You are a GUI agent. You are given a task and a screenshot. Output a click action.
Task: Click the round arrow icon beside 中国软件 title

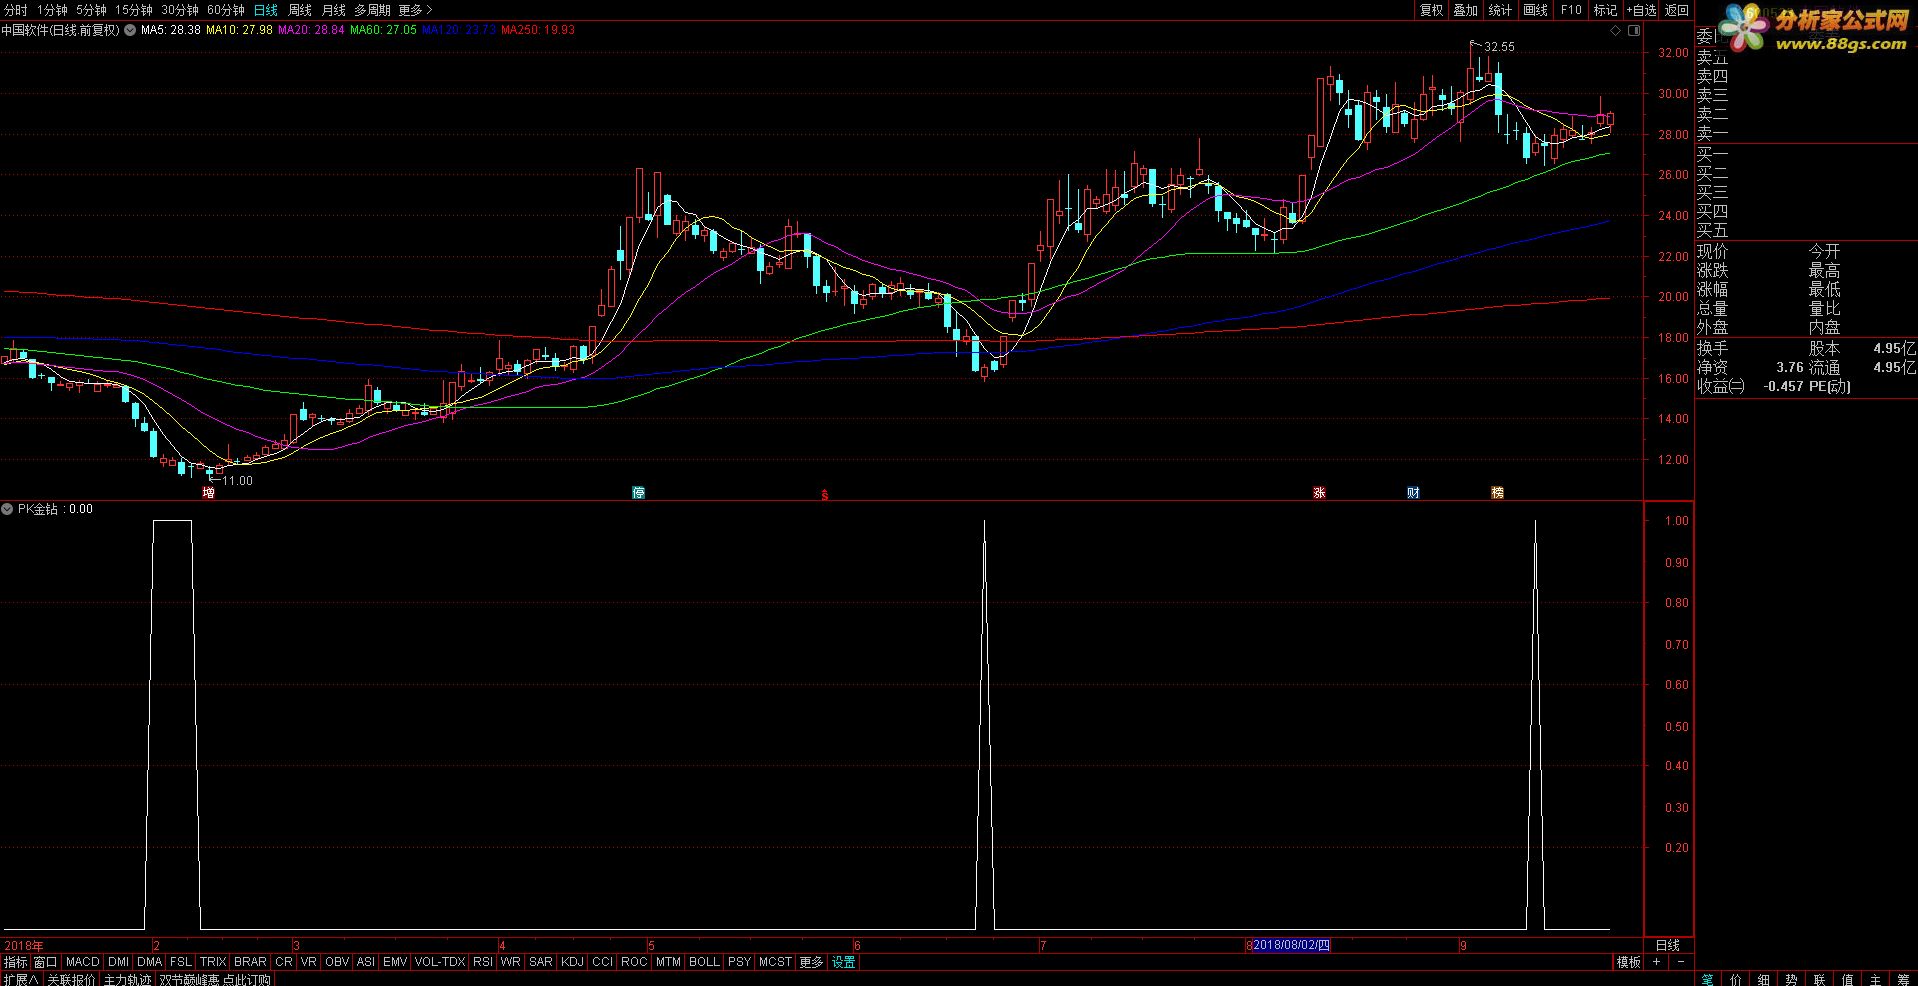(x=130, y=30)
